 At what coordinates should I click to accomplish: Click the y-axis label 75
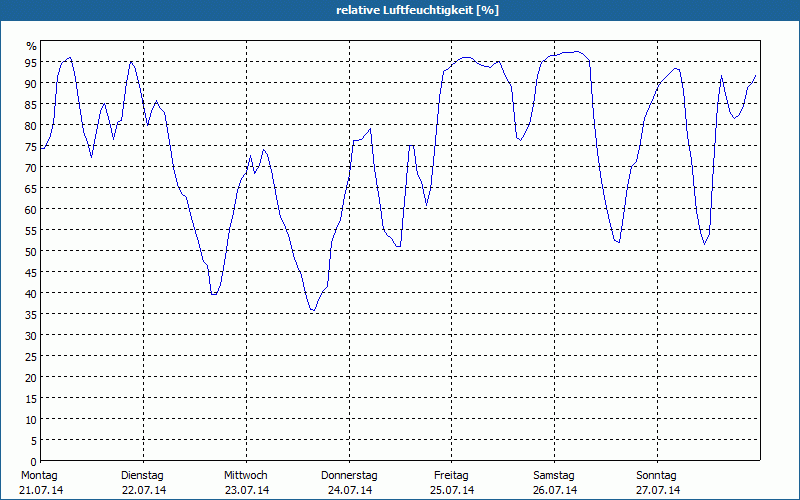[31, 147]
